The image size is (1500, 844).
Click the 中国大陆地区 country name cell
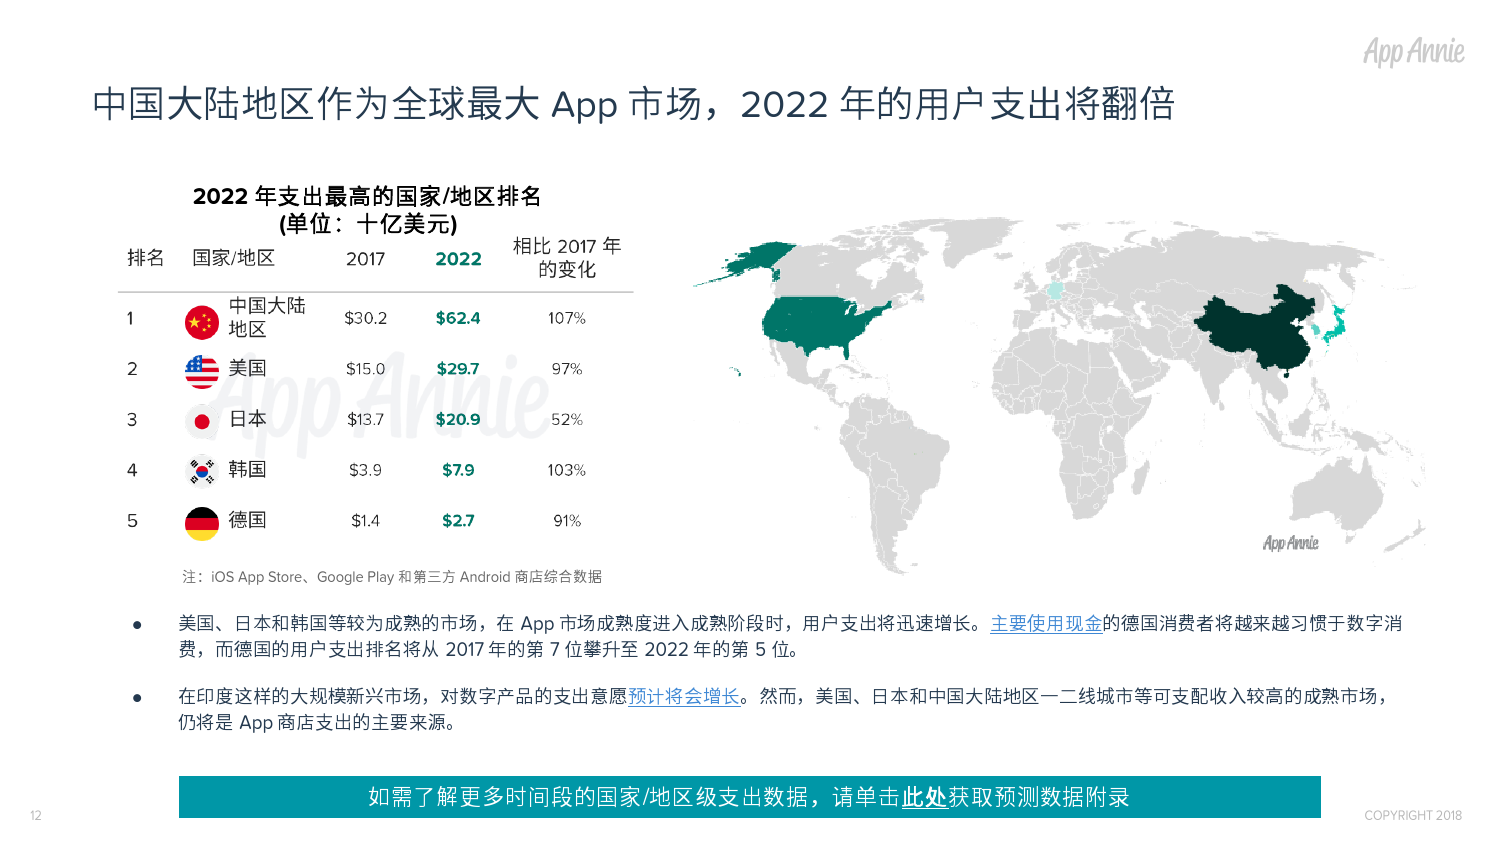pyautogui.click(x=266, y=317)
